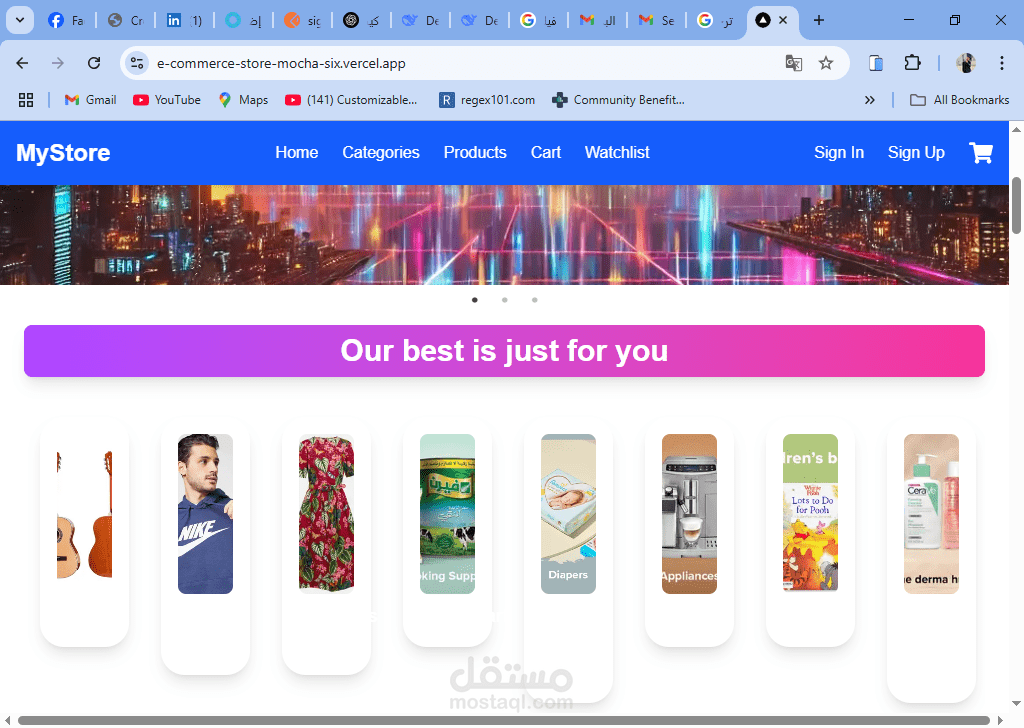Click the scroll-right arrow of horizontal scrollbar
The width and height of the screenshot is (1024, 728).
1000,720
